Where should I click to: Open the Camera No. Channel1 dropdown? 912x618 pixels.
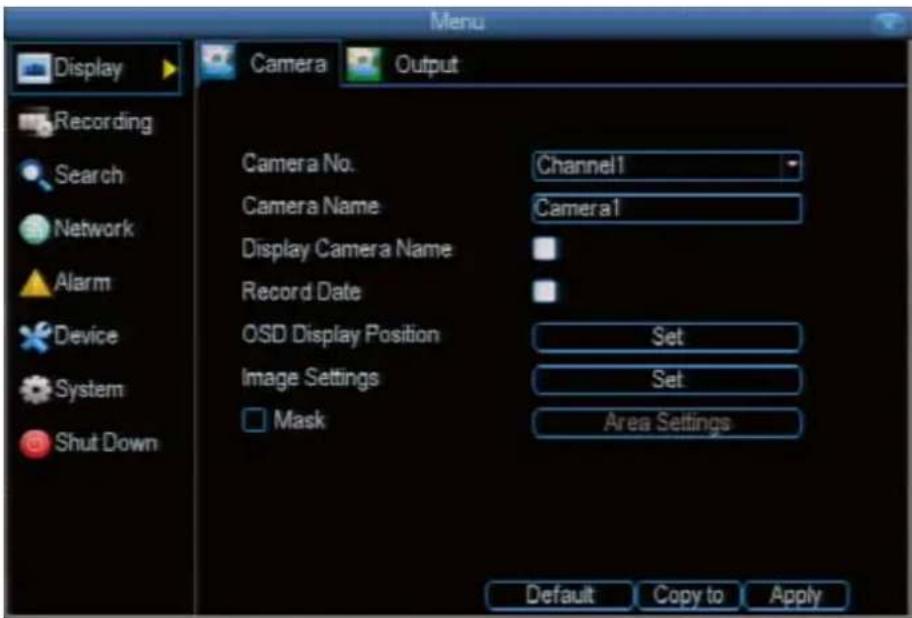[x=667, y=166]
